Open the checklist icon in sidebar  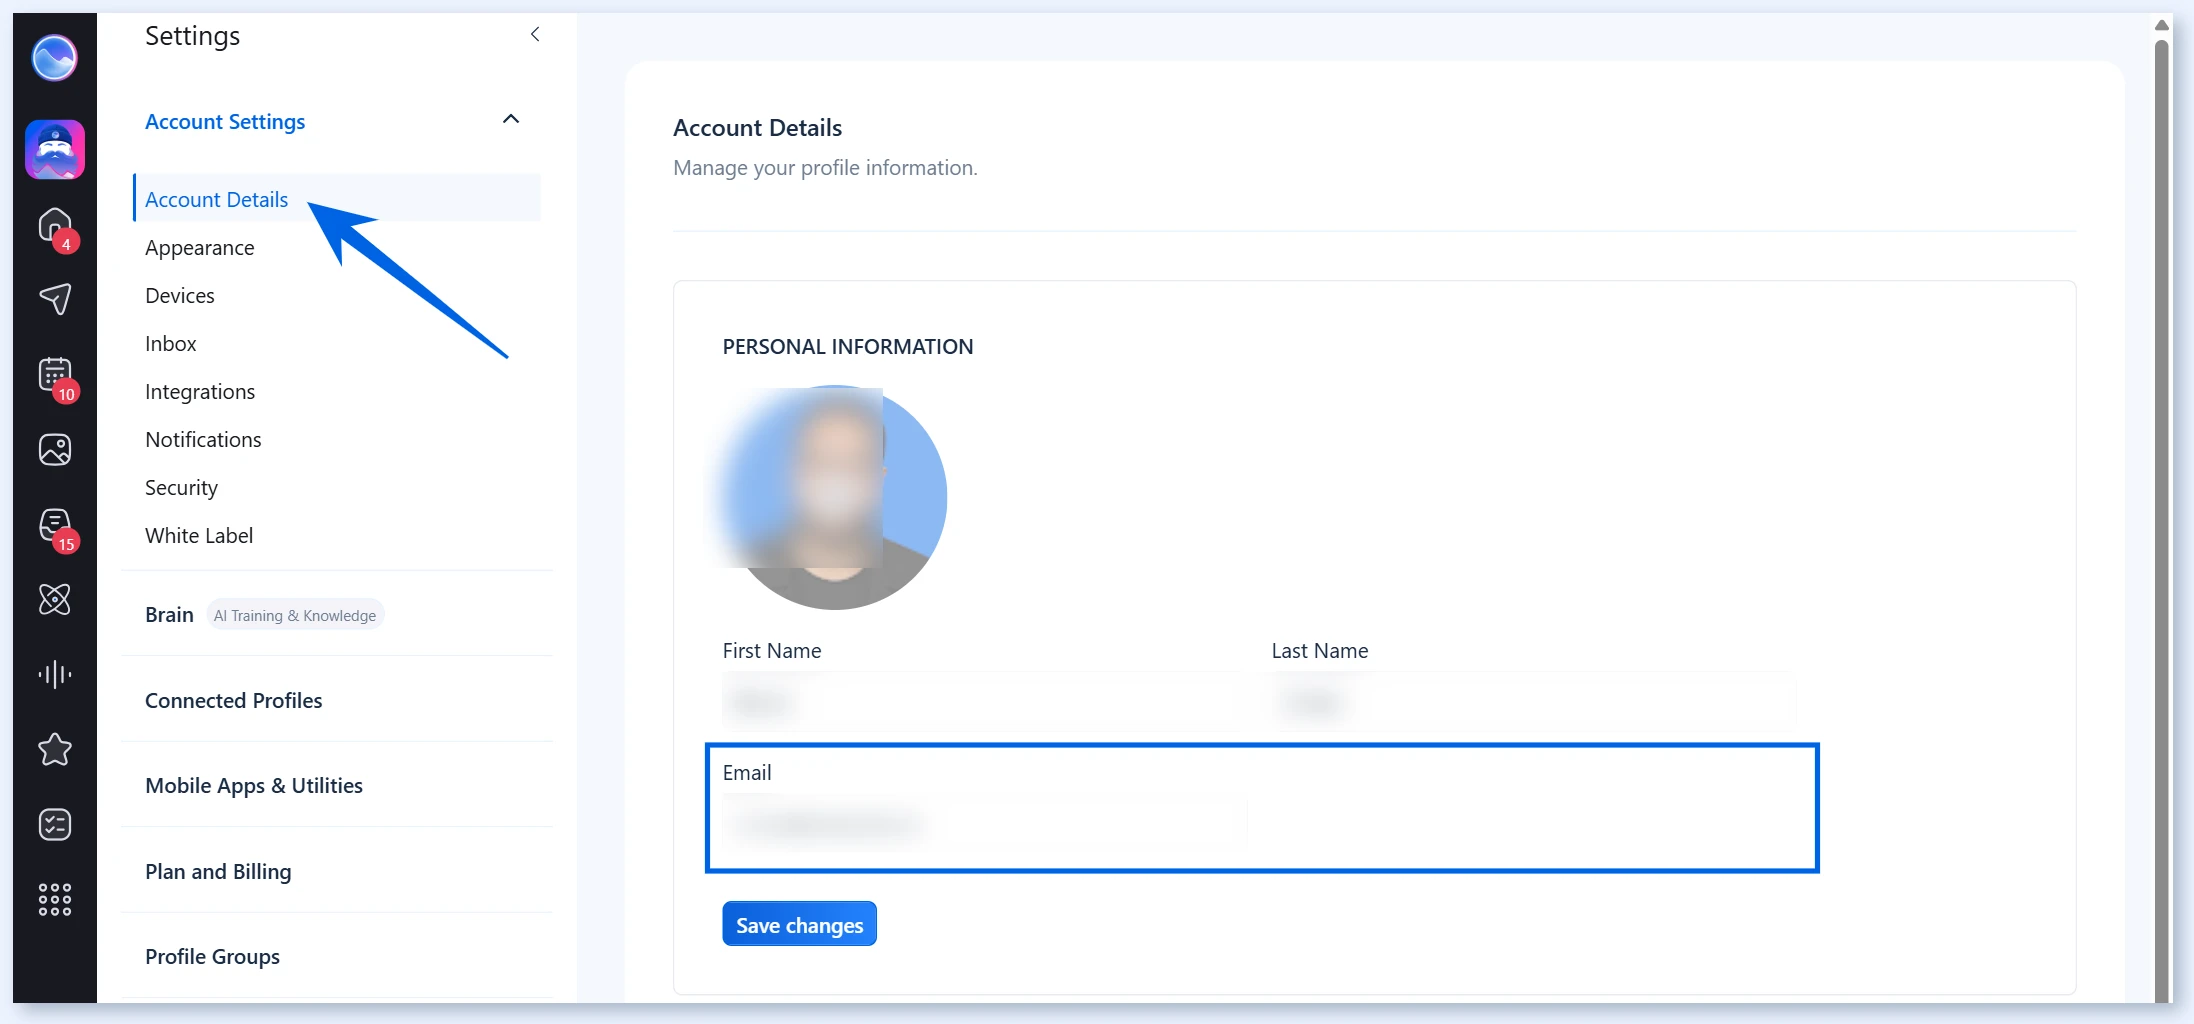(x=55, y=824)
